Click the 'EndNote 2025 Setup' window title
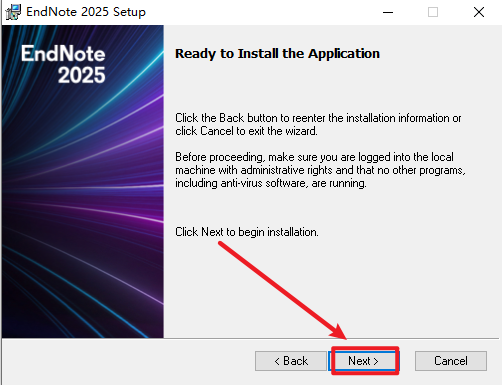 [86, 12]
